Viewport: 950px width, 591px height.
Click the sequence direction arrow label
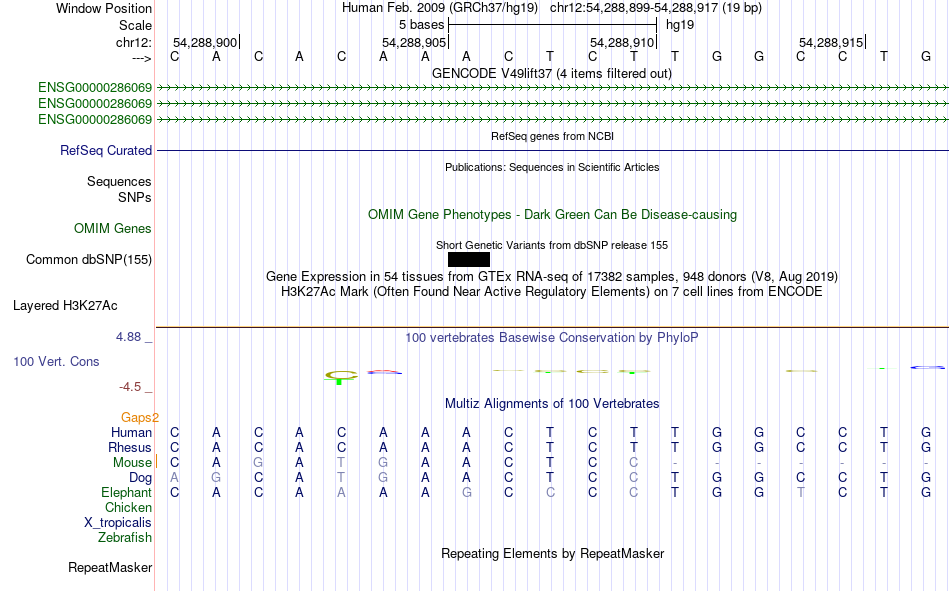pos(142,58)
